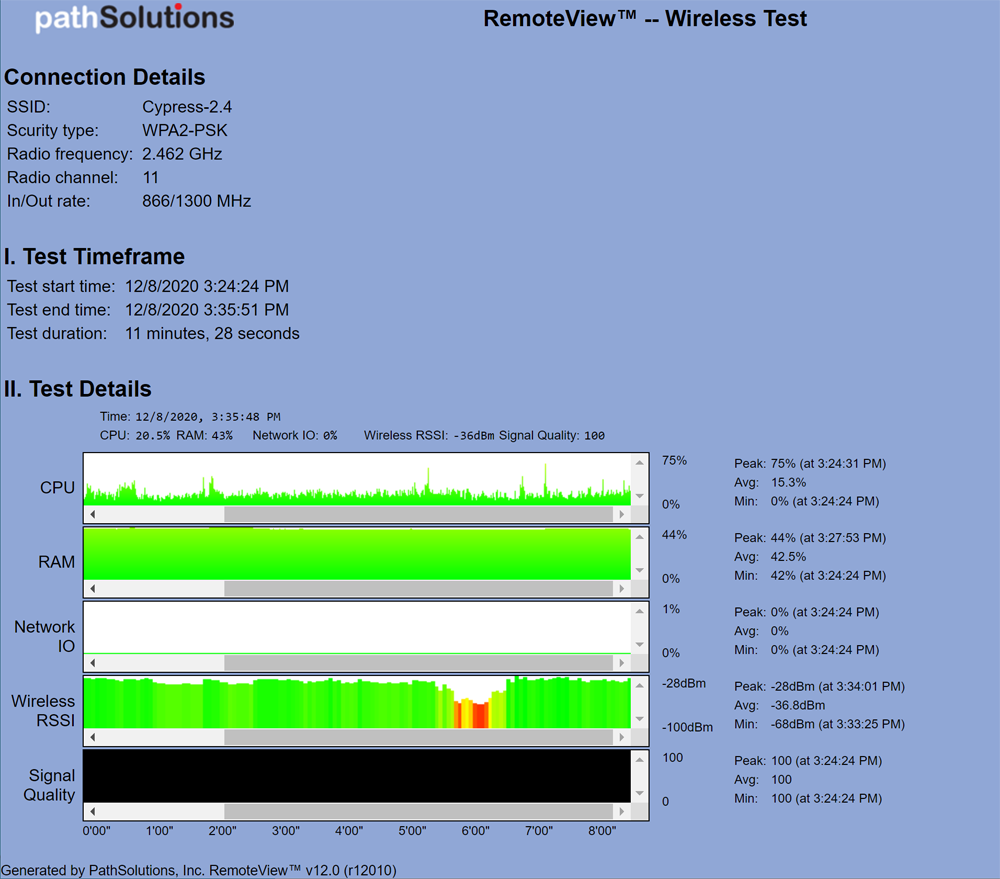Click the pathSolutions logo
The image size is (1000, 879).
point(134,19)
